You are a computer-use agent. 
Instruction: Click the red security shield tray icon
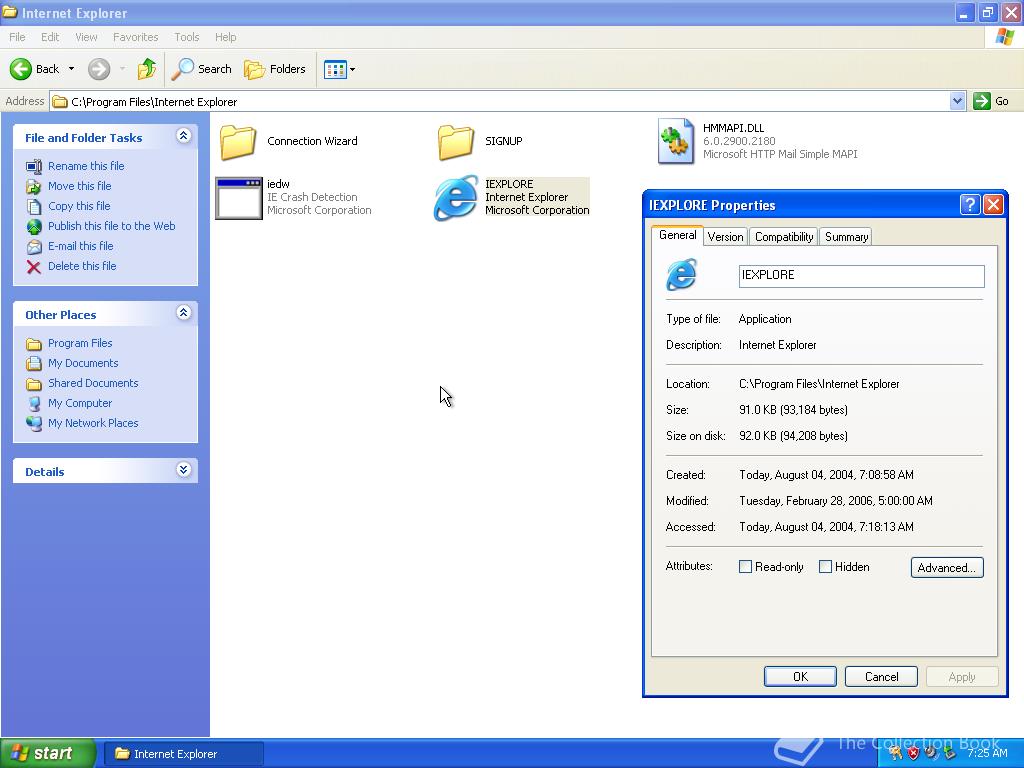click(913, 753)
